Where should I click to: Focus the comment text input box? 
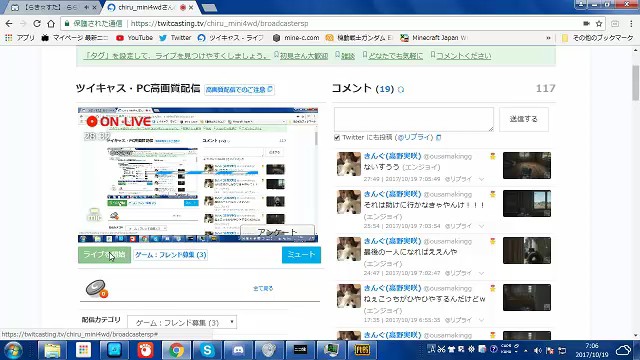click(414, 119)
